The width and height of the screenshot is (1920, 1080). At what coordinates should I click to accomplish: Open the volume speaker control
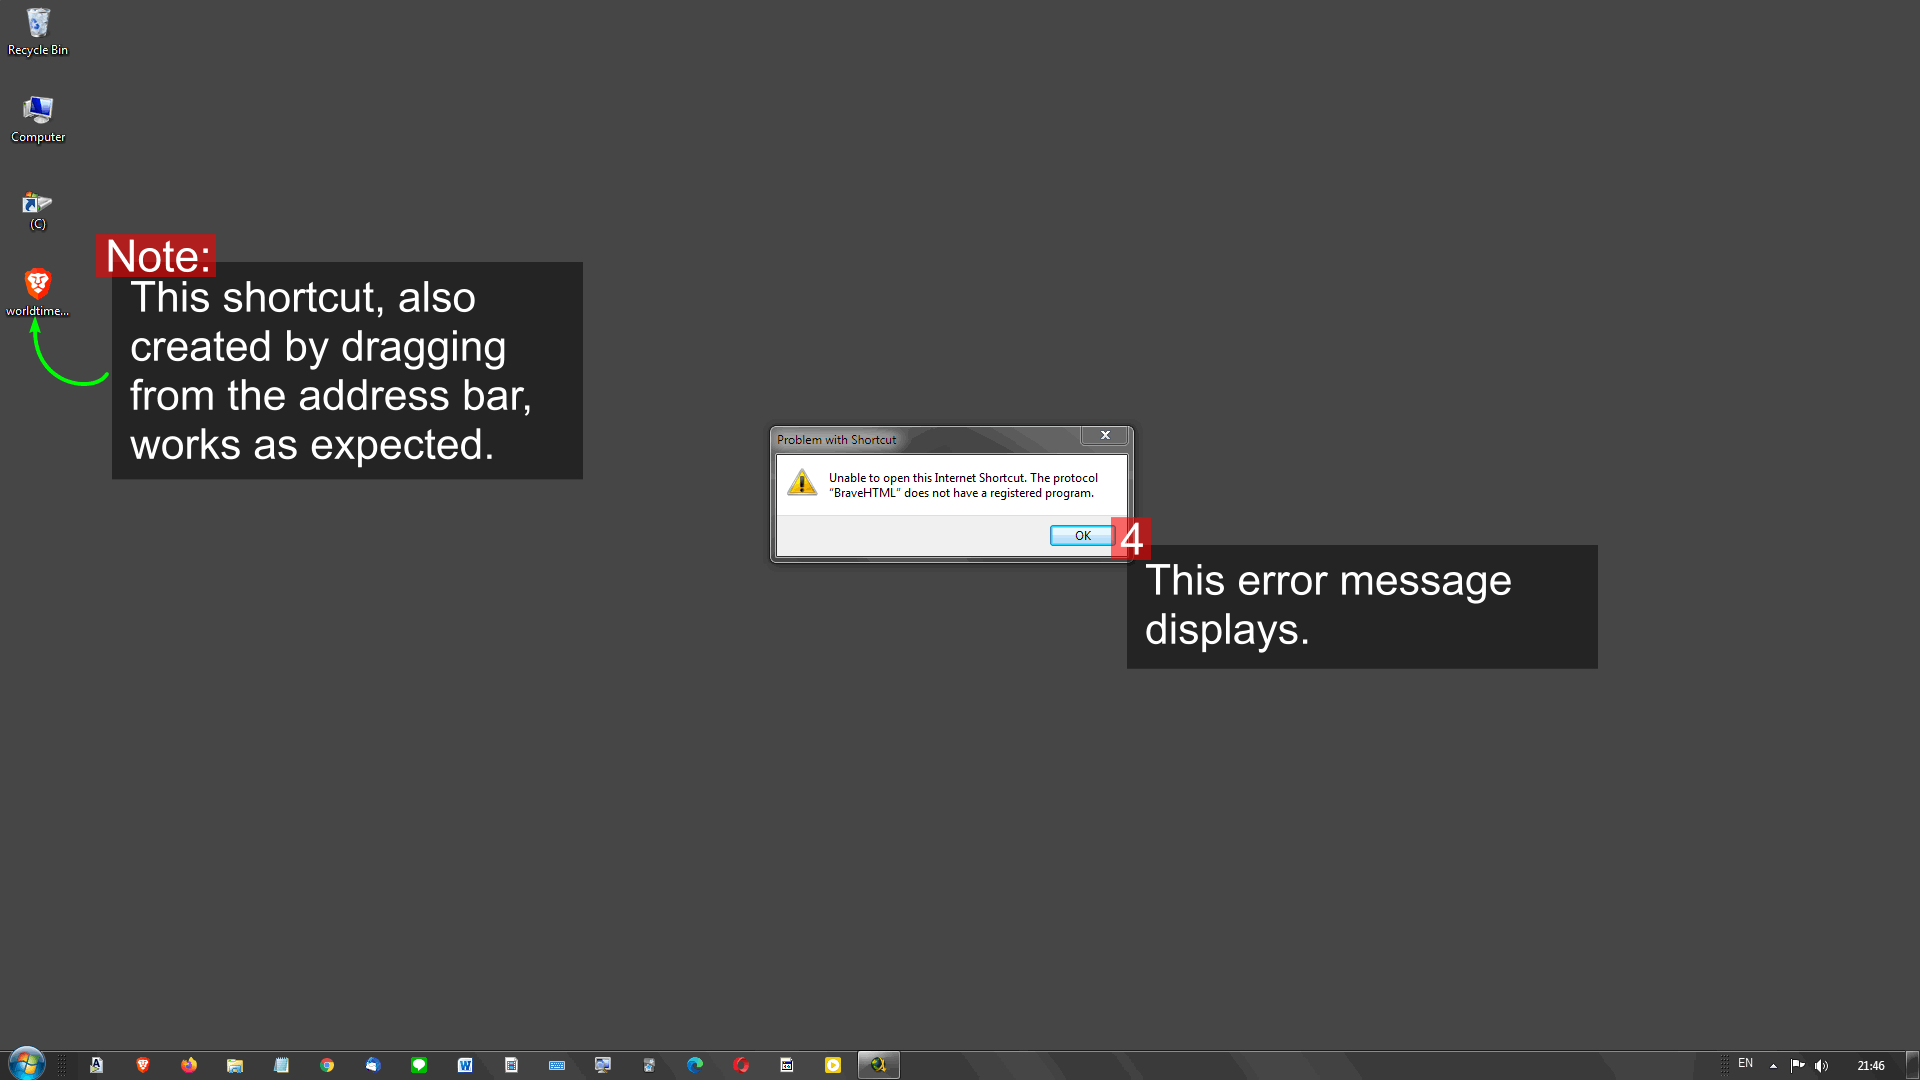[x=1821, y=1066]
